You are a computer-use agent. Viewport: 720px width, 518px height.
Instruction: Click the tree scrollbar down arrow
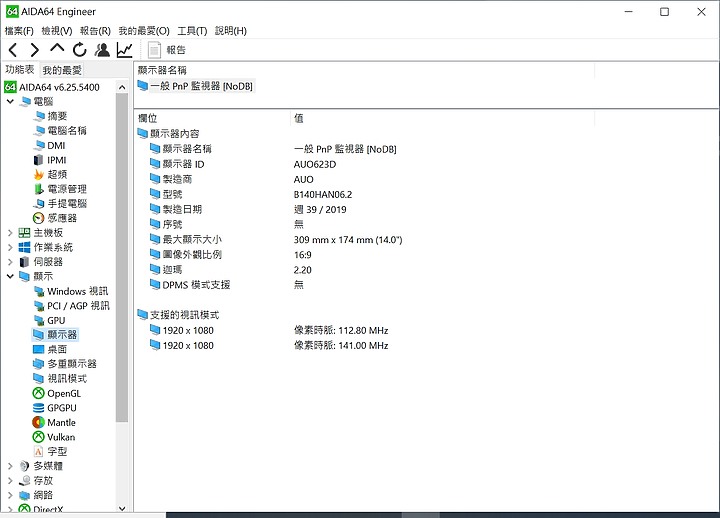tap(122, 508)
